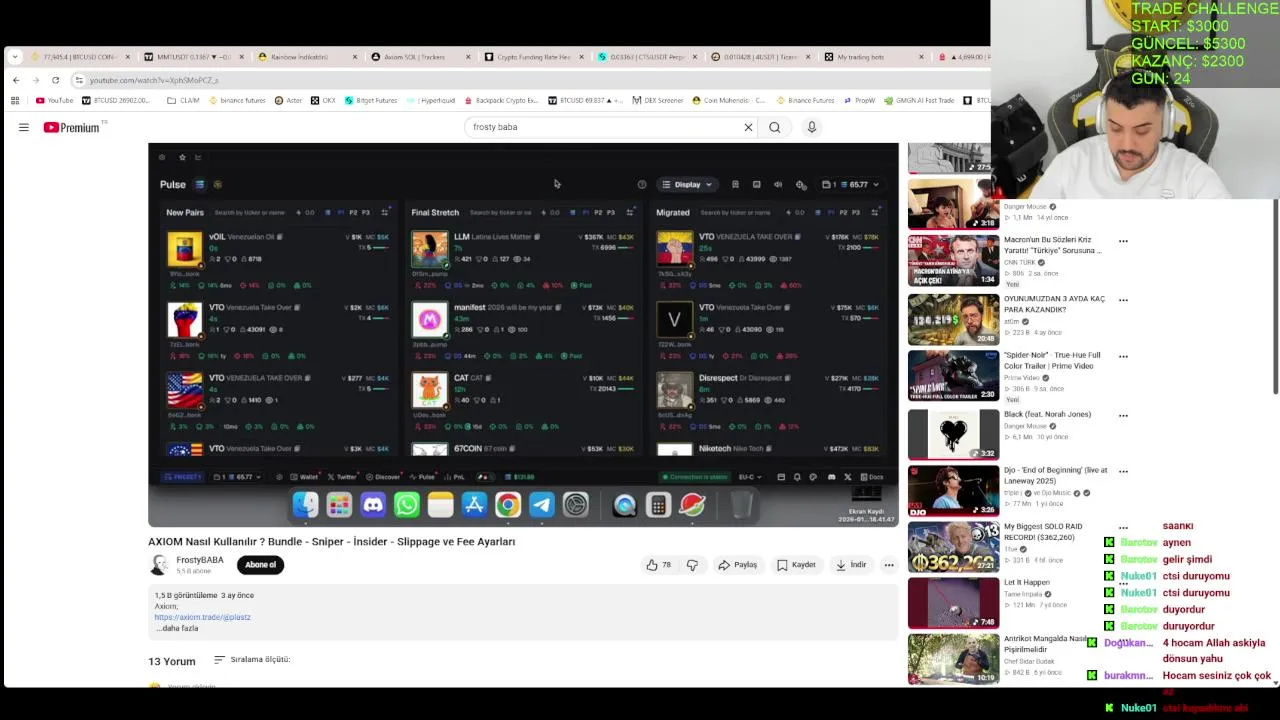The height and width of the screenshot is (720, 1280).
Task: Open the axiom.trade/@plastz link
Action: click(202, 617)
